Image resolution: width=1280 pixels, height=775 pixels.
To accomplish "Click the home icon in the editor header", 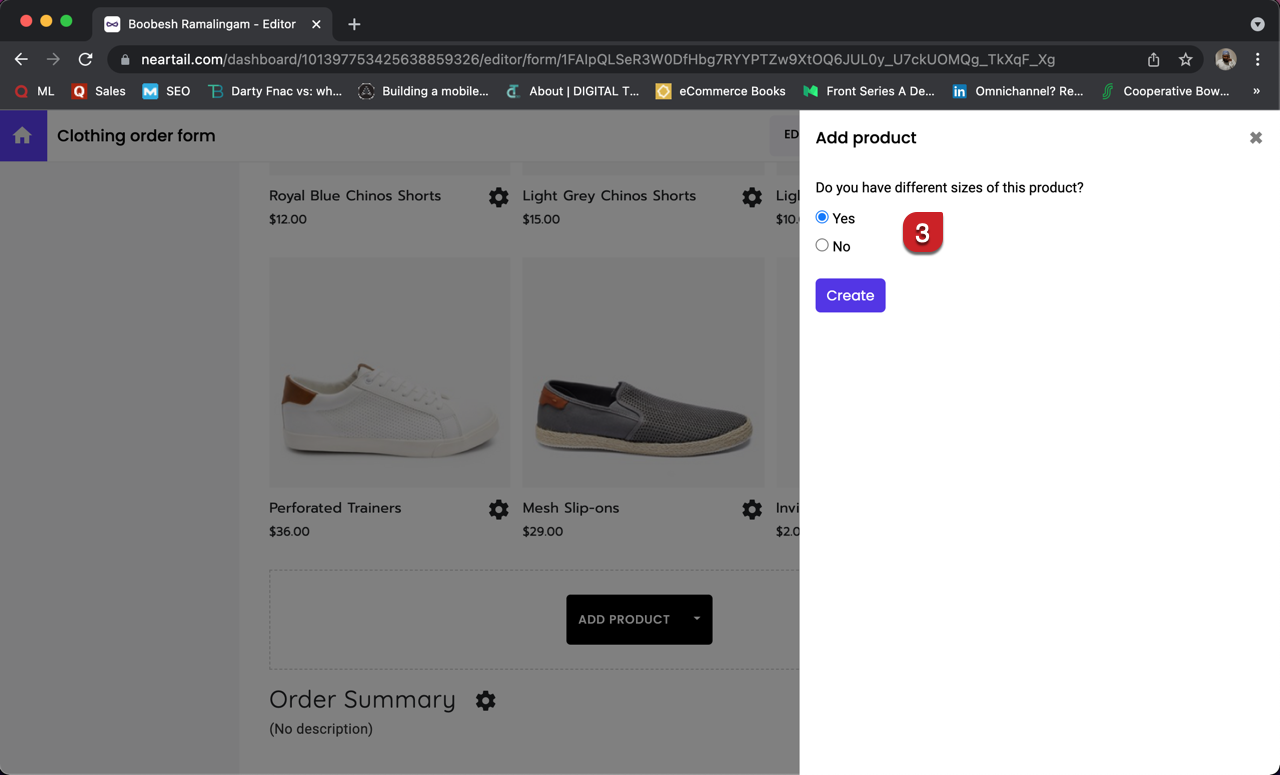I will (22, 136).
